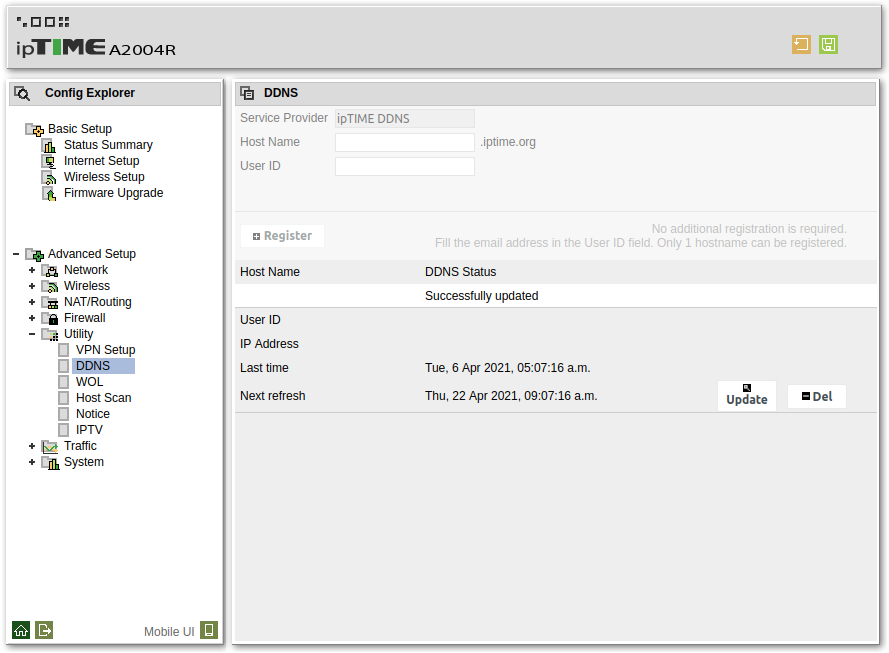Viewport: 889px width, 653px height.
Task: Click the Status Summary chart icon
Action: 49,146
